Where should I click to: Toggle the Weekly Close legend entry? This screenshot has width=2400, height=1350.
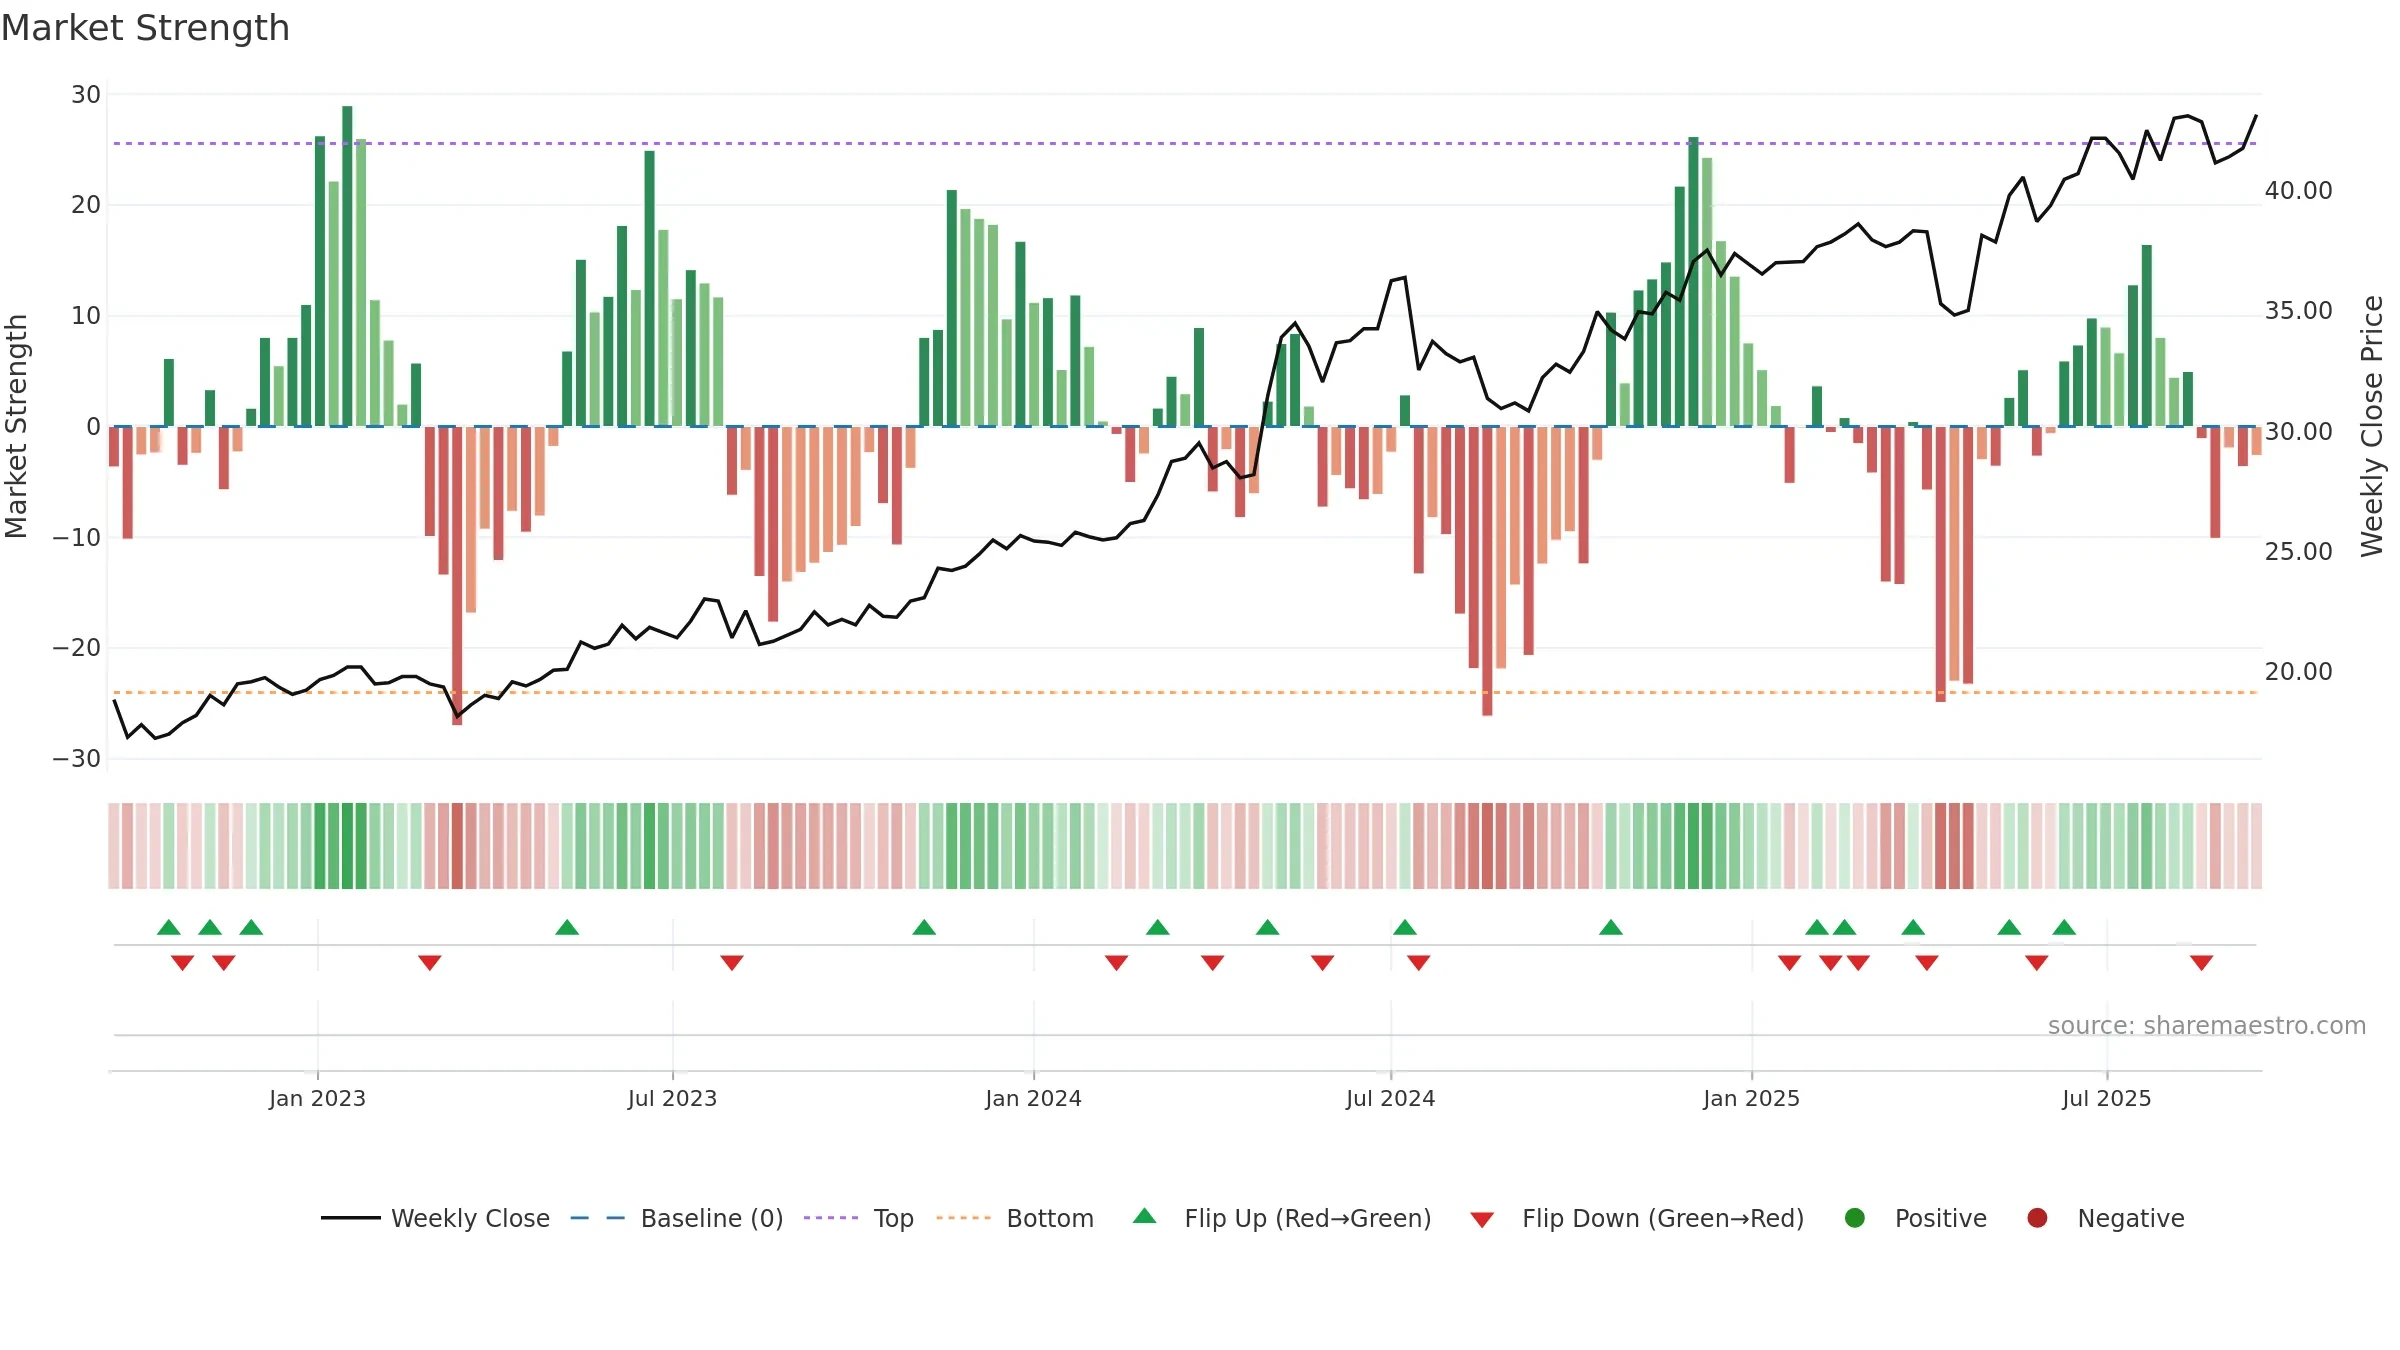click(x=435, y=1218)
